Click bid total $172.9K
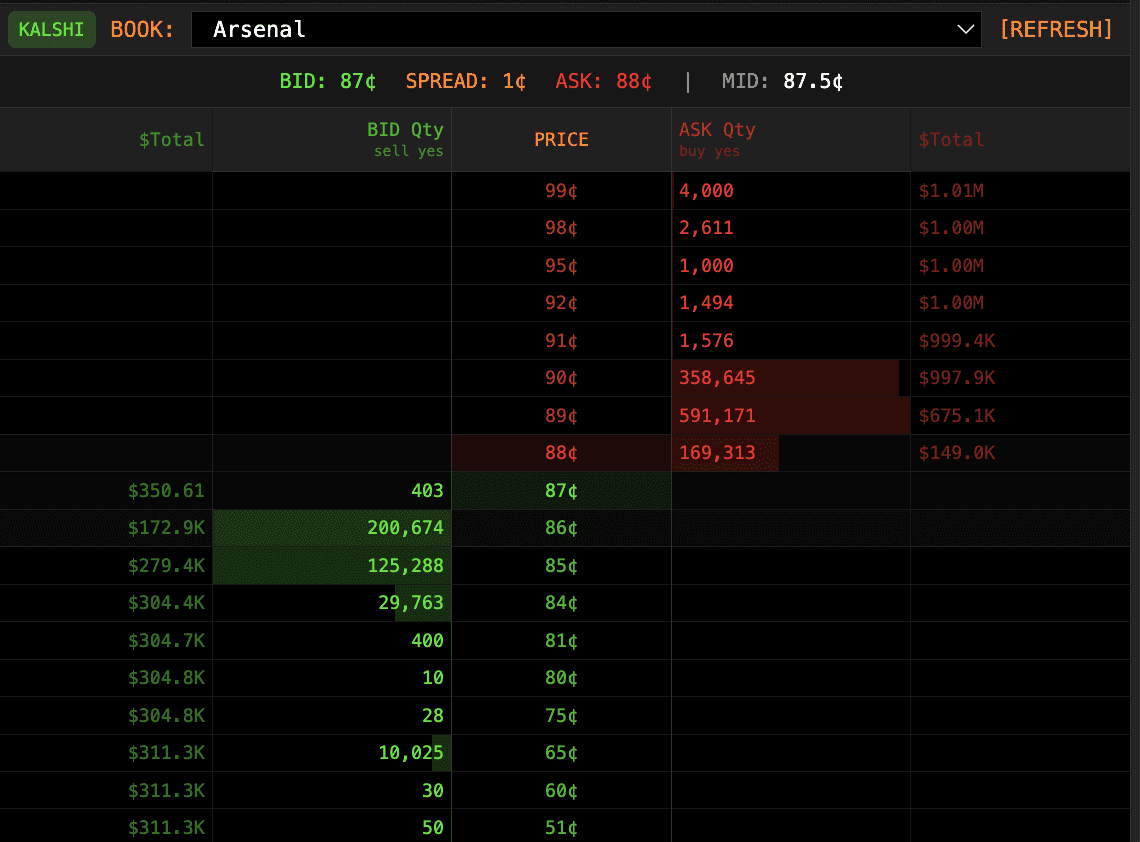Image resolution: width=1140 pixels, height=842 pixels. point(166,527)
